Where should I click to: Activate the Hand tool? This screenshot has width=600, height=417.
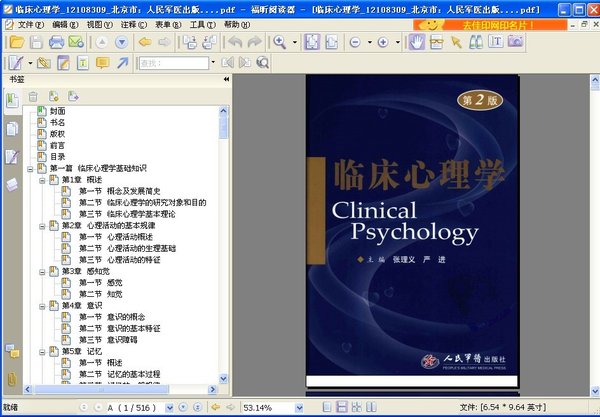(x=416, y=42)
